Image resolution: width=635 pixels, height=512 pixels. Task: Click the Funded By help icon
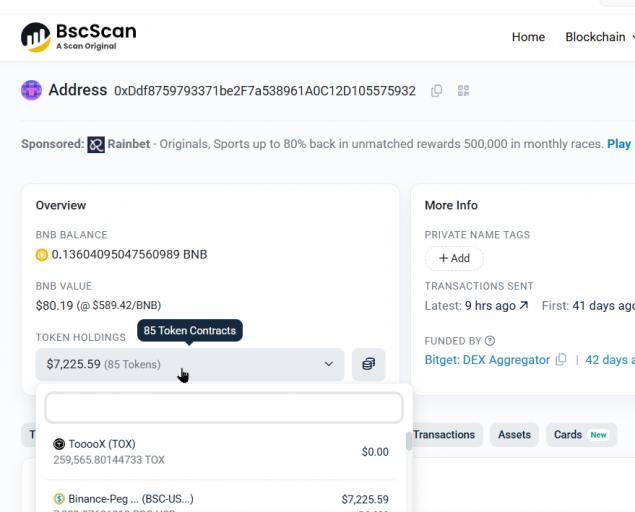490,341
